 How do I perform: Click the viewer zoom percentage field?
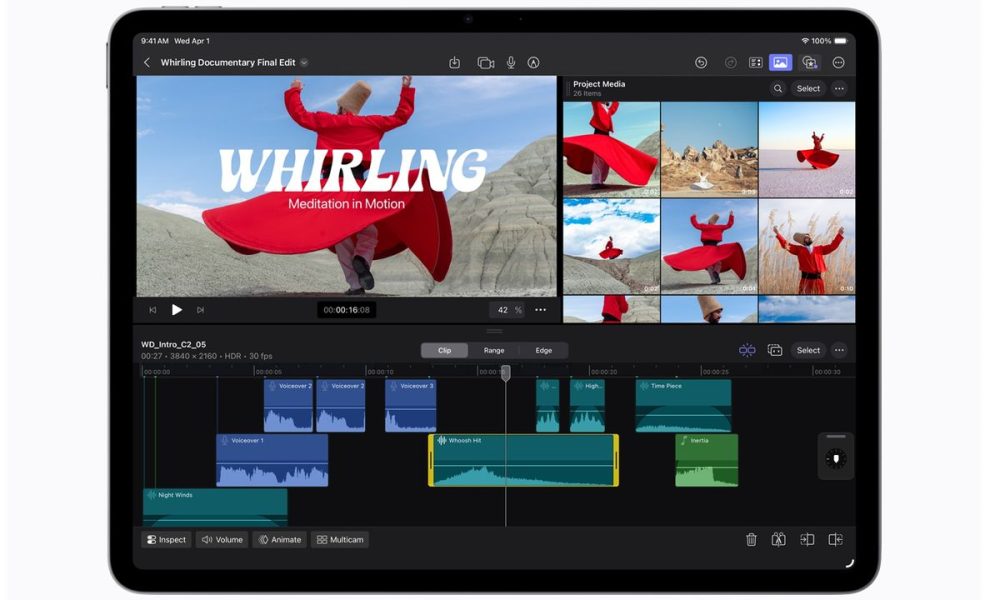506,310
